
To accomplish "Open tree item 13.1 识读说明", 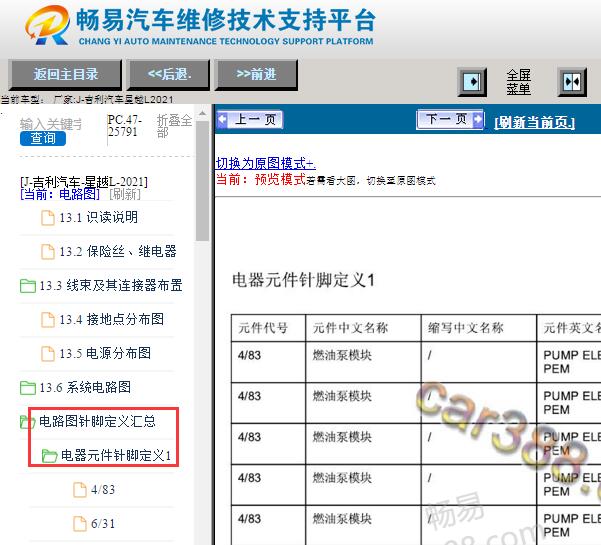I will point(99,218).
